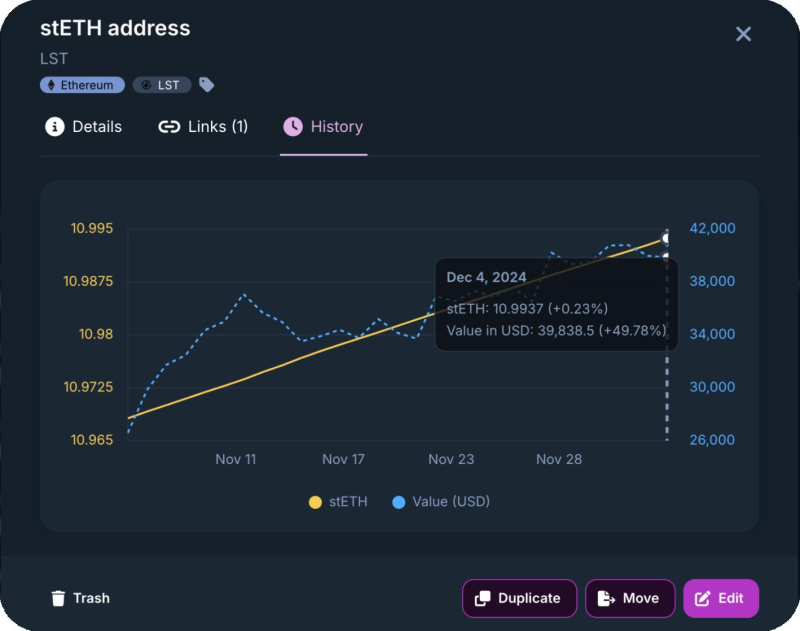Click the 10.995 stETH axis value

[x=92, y=228]
